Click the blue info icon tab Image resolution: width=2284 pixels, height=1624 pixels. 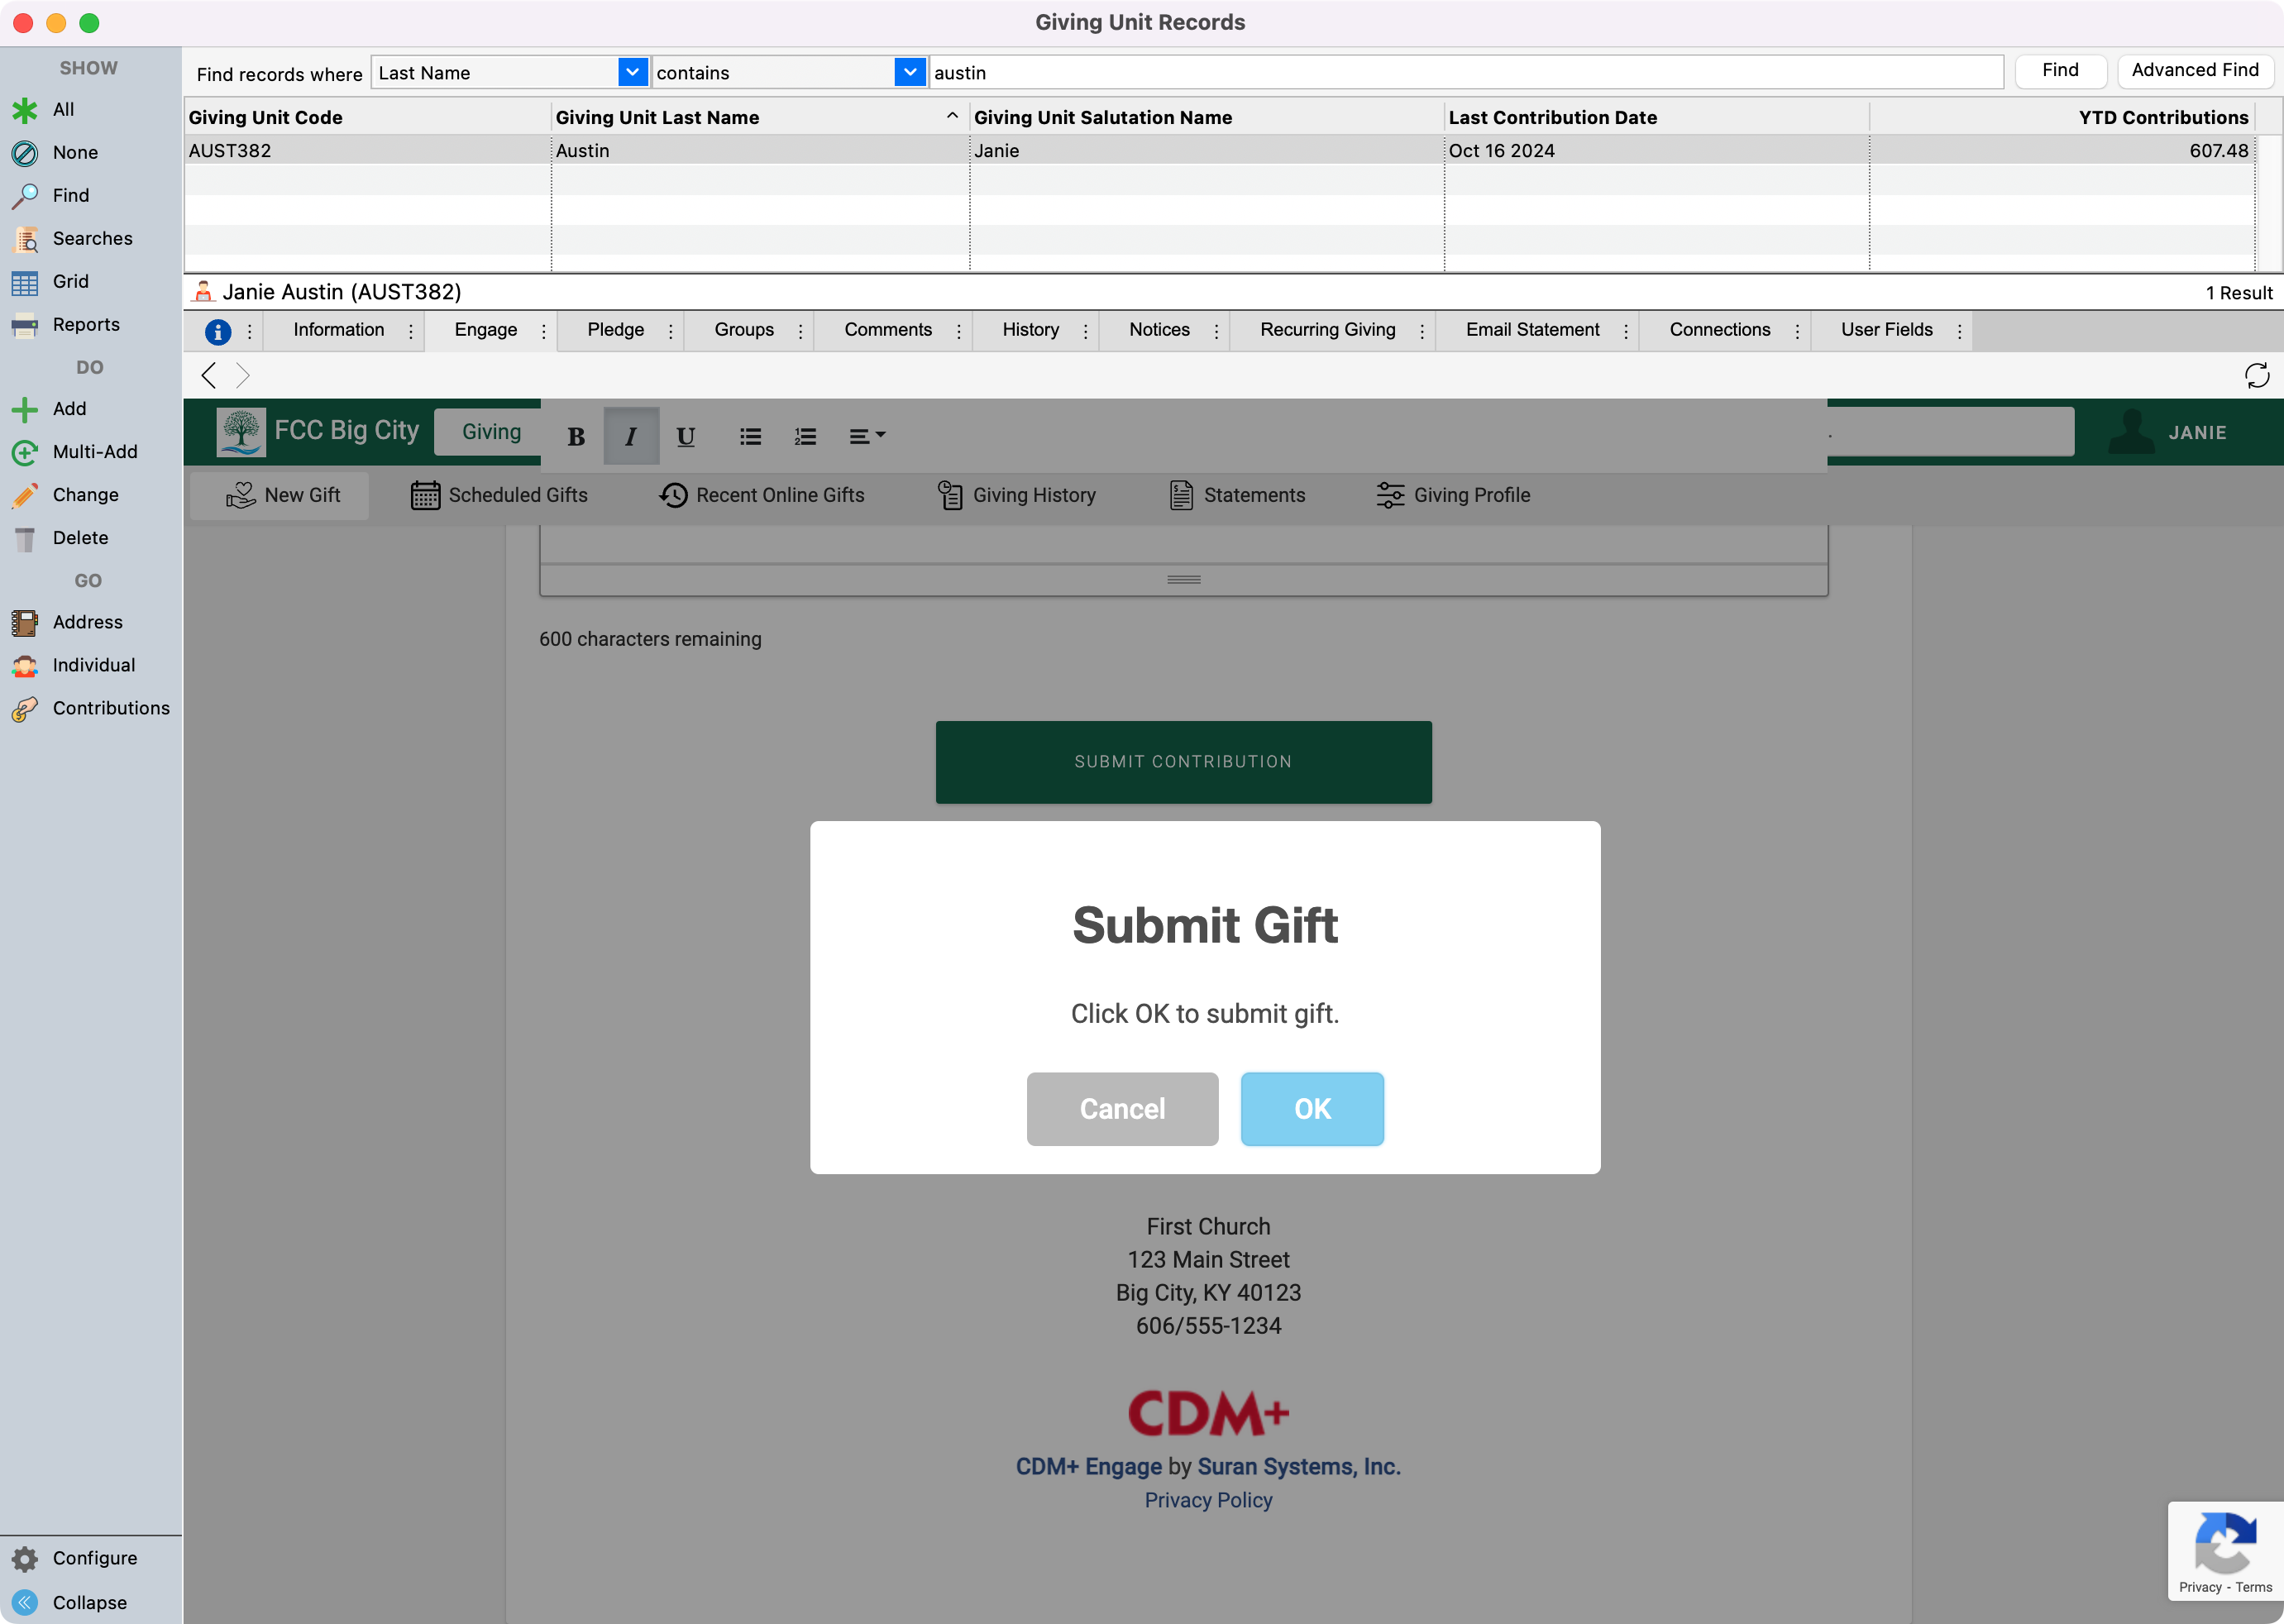[x=218, y=331]
